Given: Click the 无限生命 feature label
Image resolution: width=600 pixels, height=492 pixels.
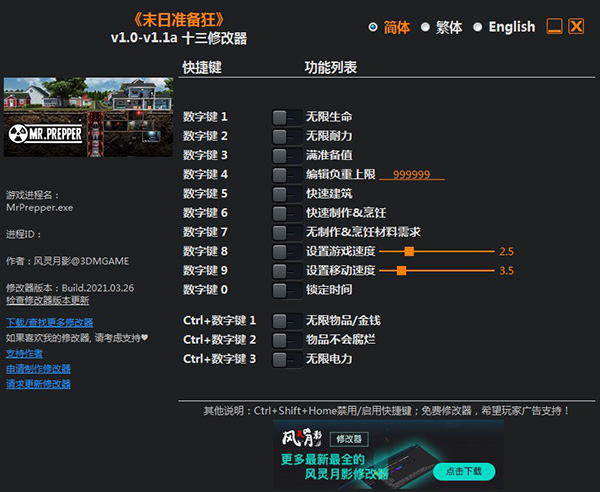Looking at the screenshot, I should point(329,117).
